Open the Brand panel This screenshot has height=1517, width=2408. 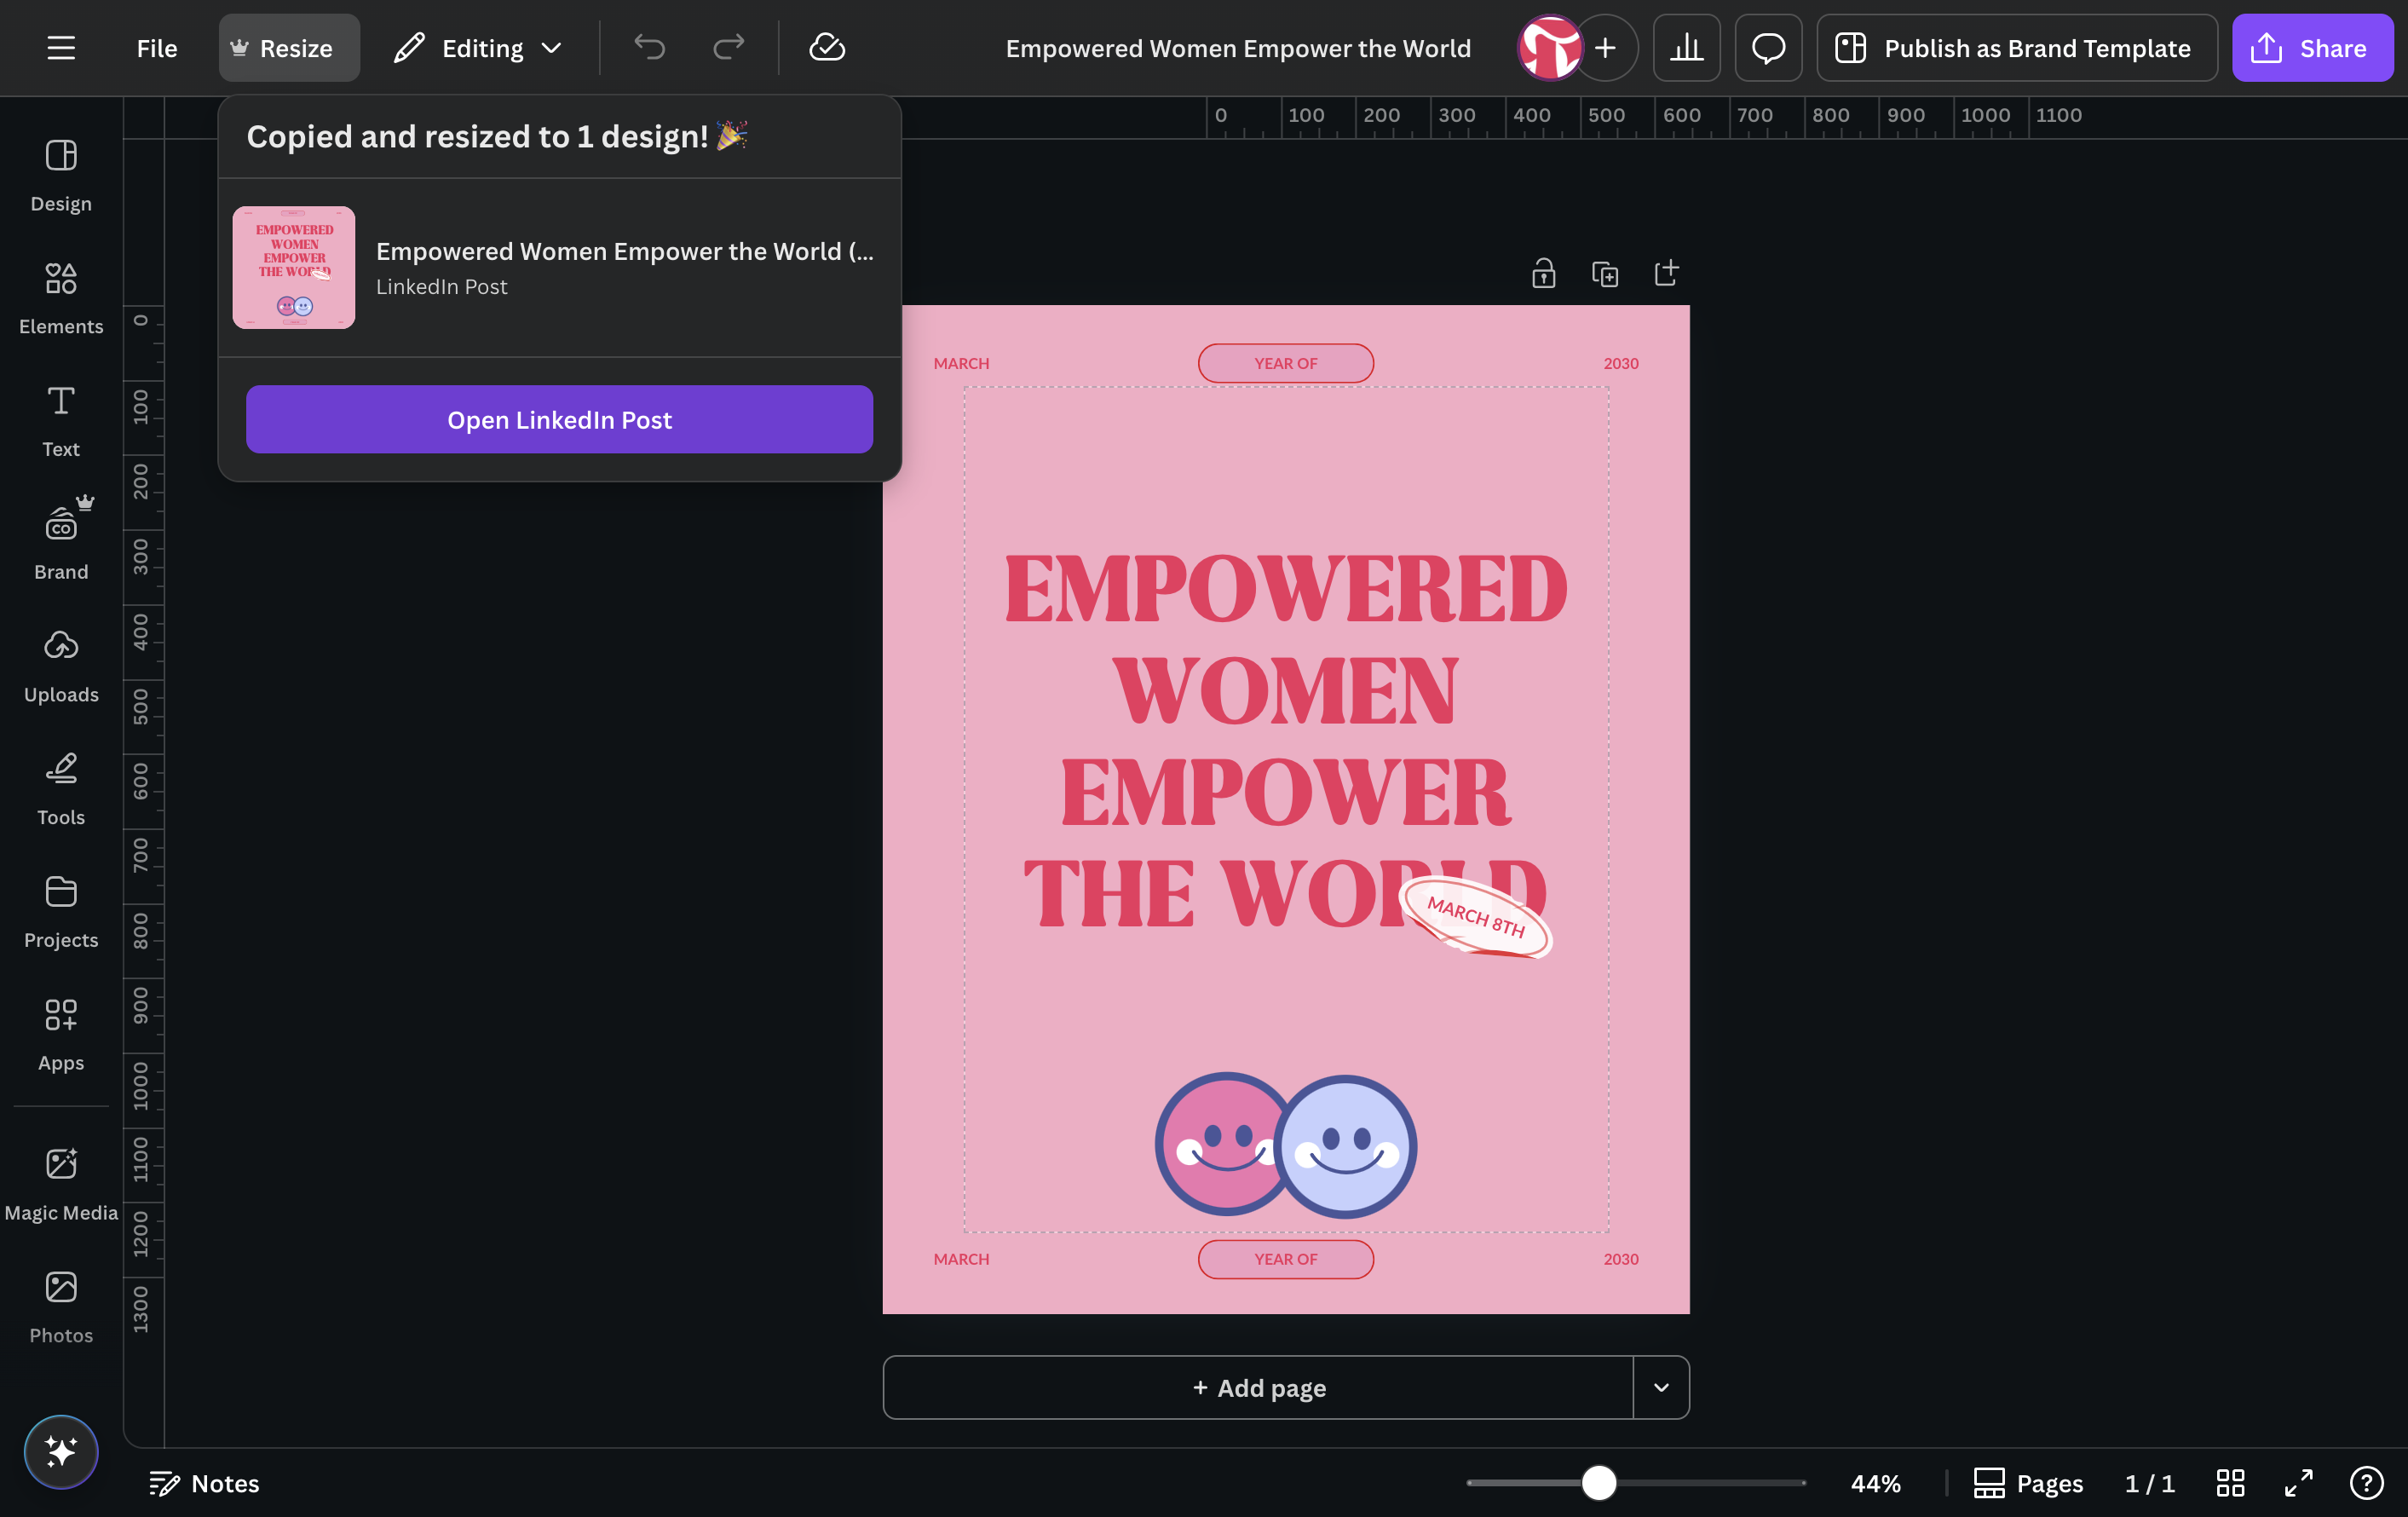[x=61, y=544]
